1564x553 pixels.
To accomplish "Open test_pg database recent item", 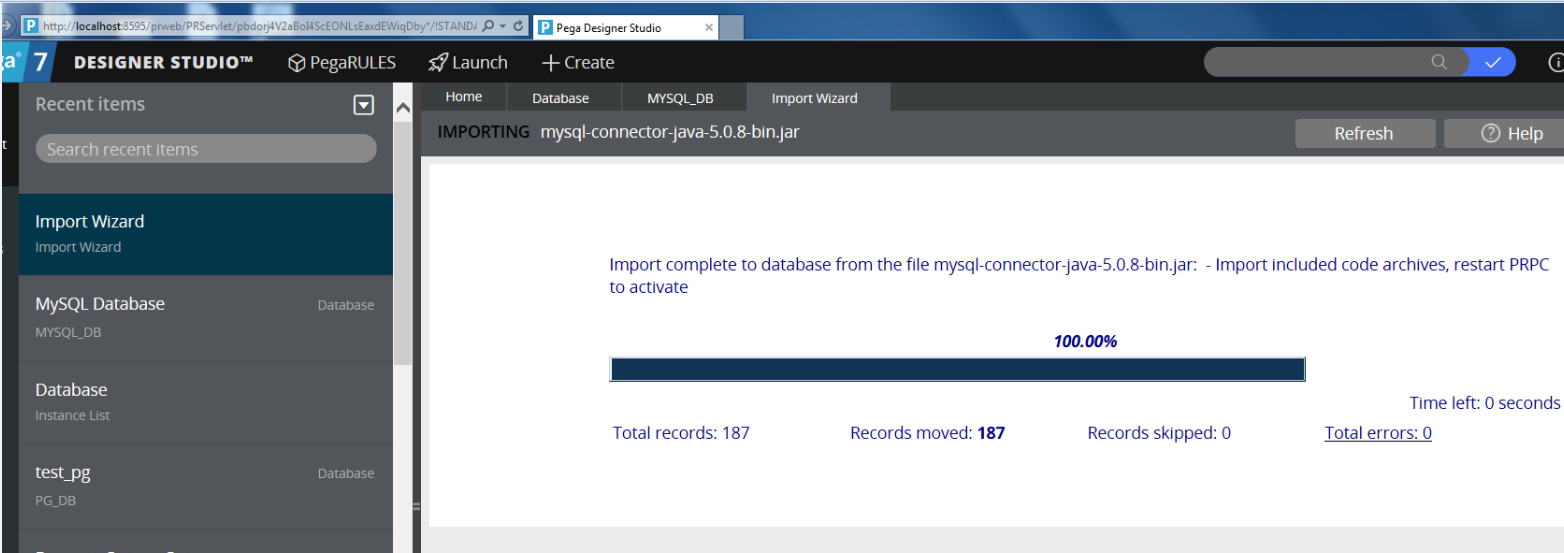I will (x=206, y=486).
